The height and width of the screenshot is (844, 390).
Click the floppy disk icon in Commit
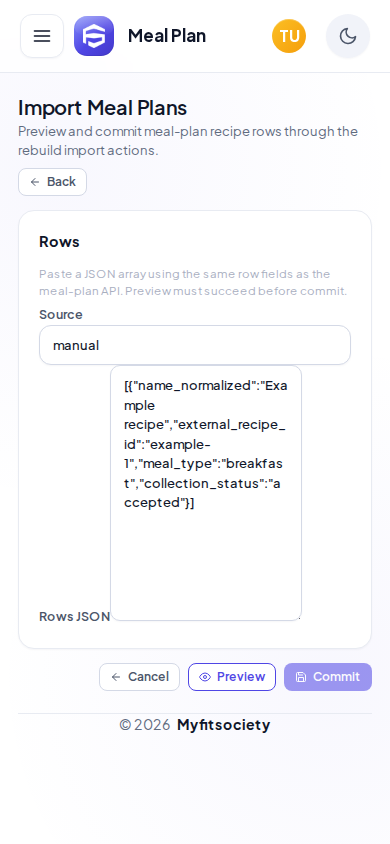(301, 677)
